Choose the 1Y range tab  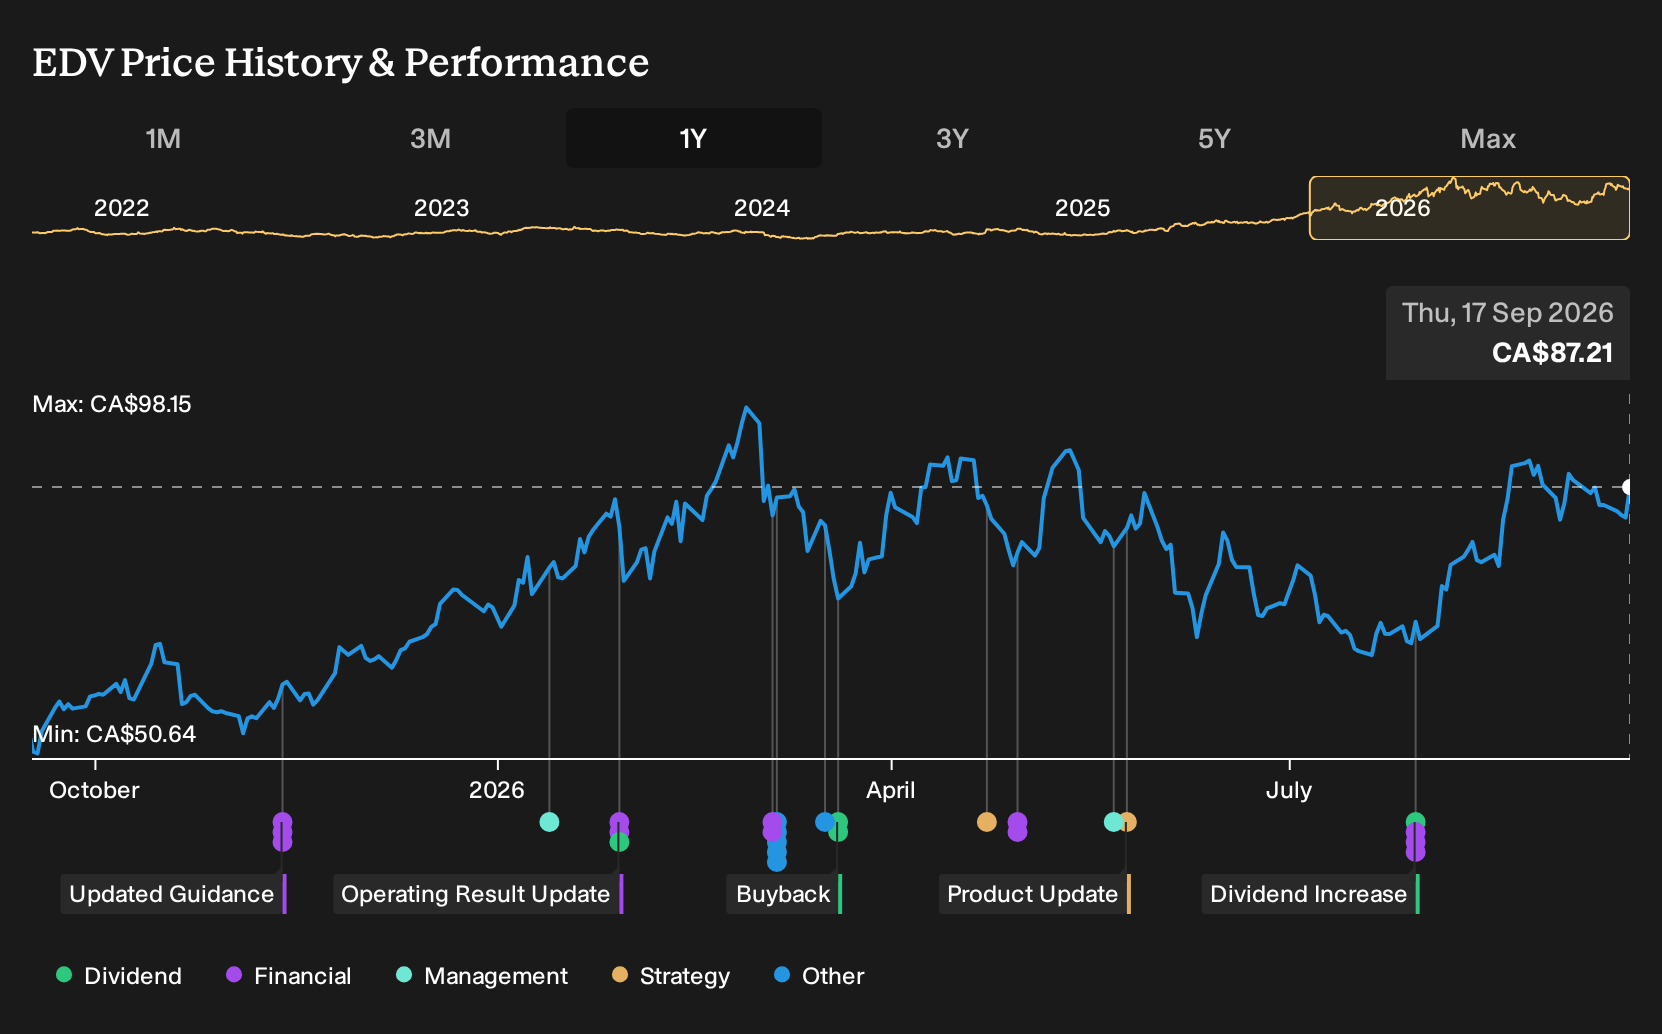694,138
